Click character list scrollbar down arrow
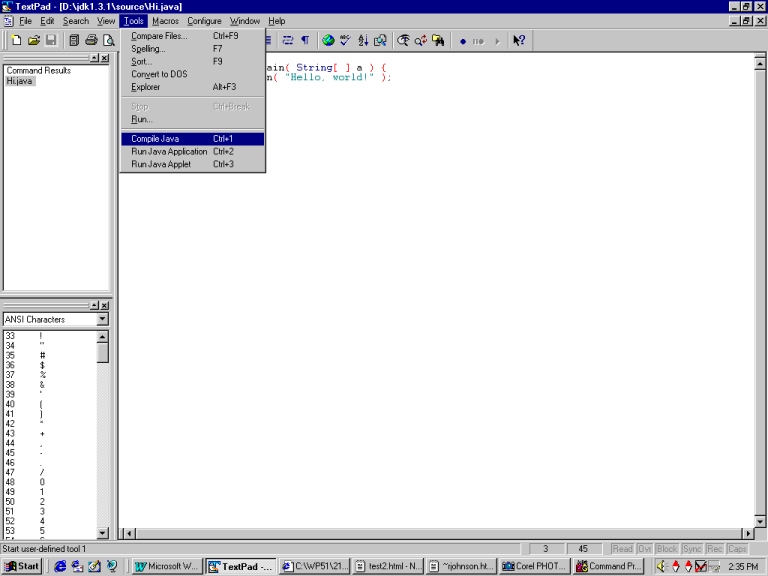Image resolution: width=768 pixels, height=576 pixels. tap(102, 533)
